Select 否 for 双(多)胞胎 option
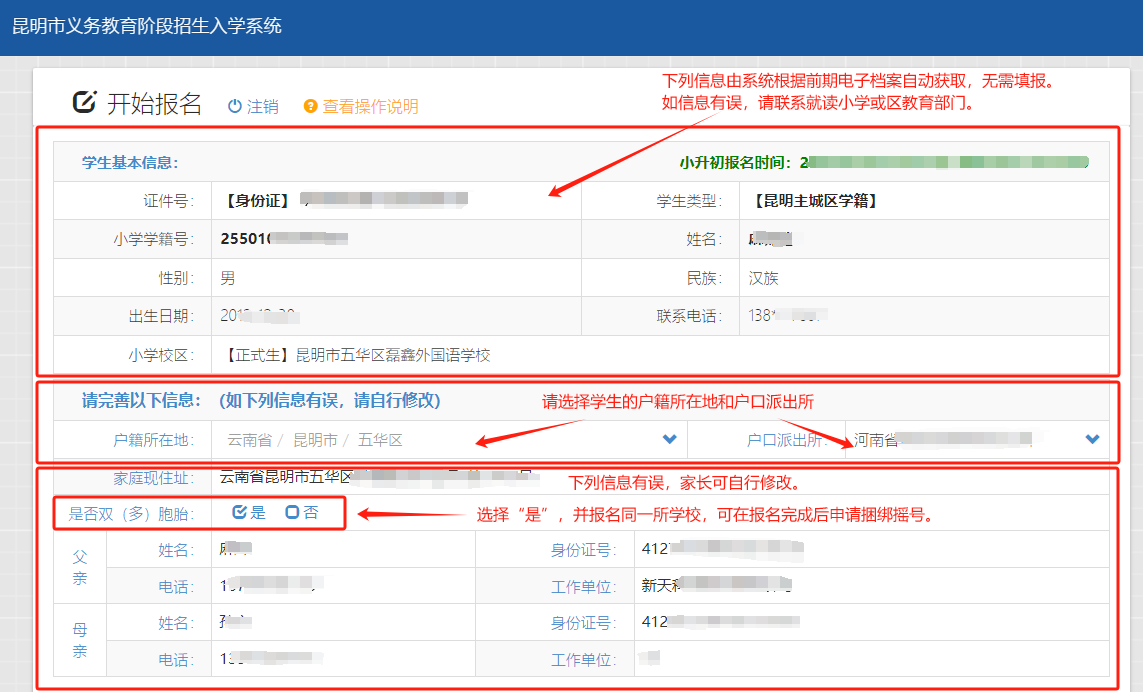This screenshot has width=1143, height=692. coord(292,512)
